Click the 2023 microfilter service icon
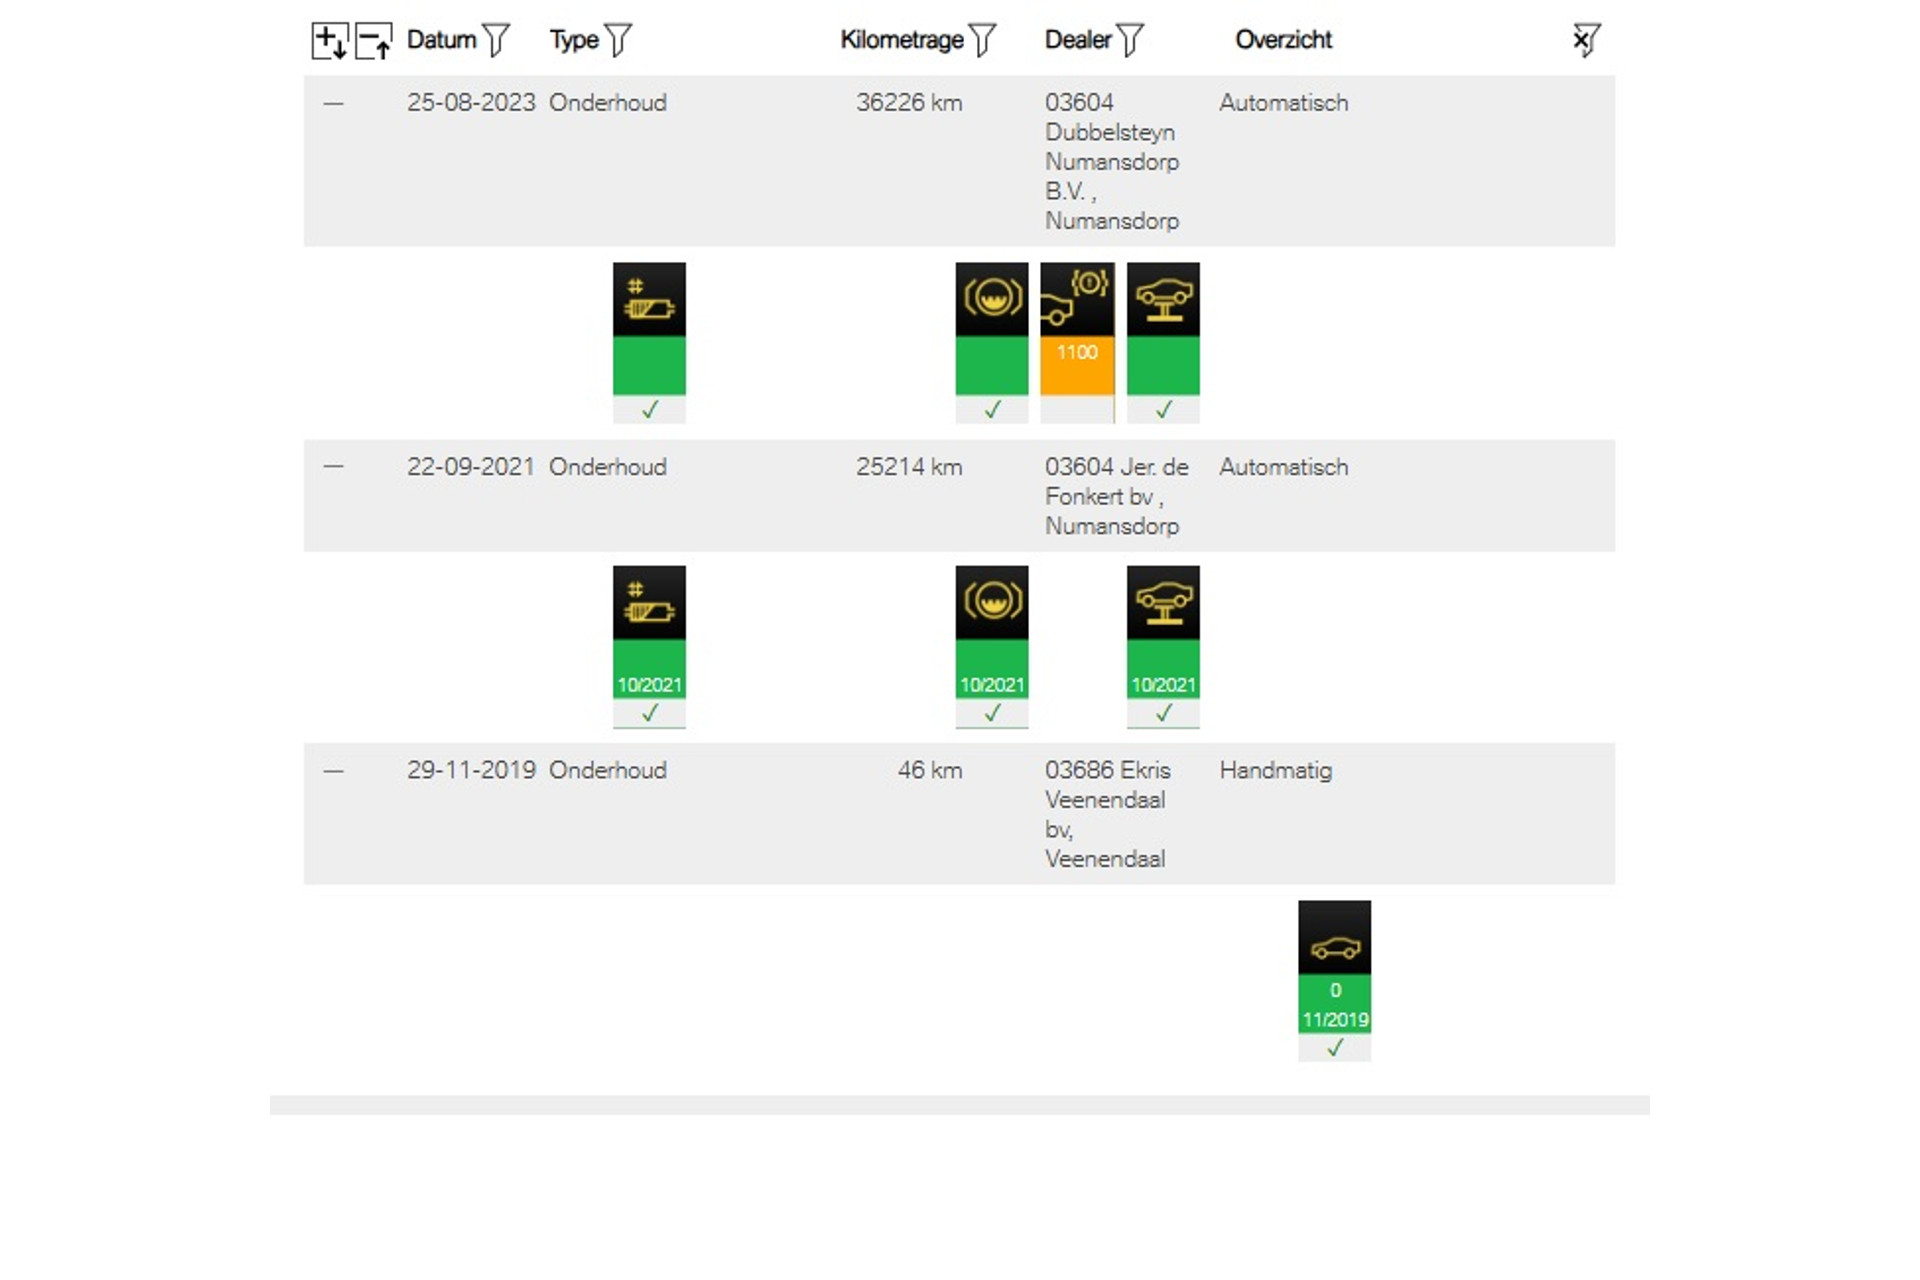 tap(649, 300)
